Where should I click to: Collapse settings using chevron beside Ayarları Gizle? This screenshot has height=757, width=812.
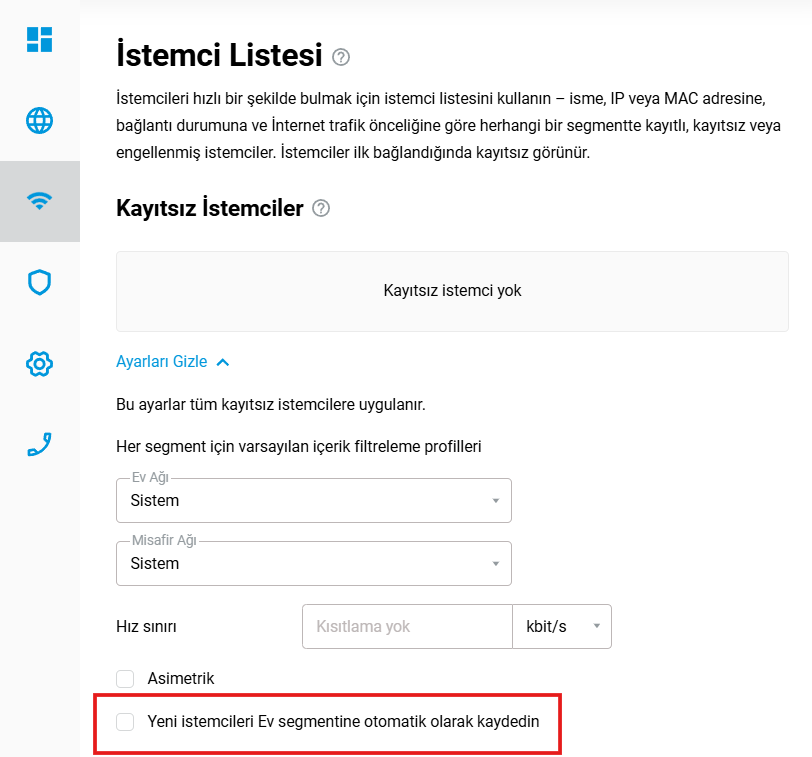(223, 362)
